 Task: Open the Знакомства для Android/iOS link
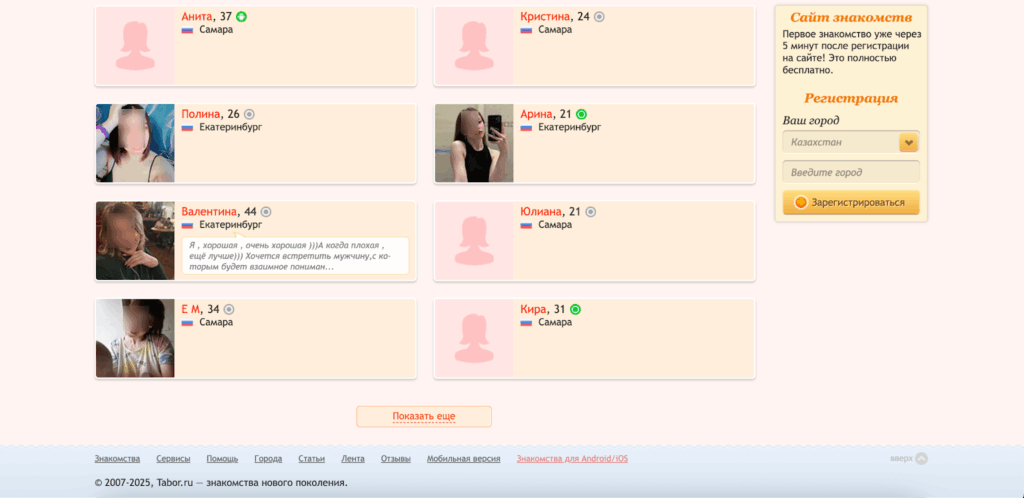572,459
